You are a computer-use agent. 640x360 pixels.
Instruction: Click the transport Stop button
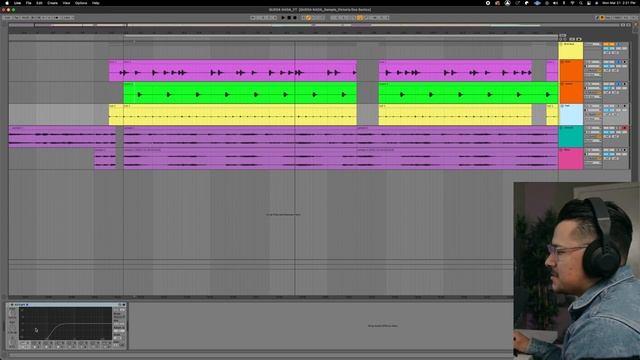click(289, 18)
